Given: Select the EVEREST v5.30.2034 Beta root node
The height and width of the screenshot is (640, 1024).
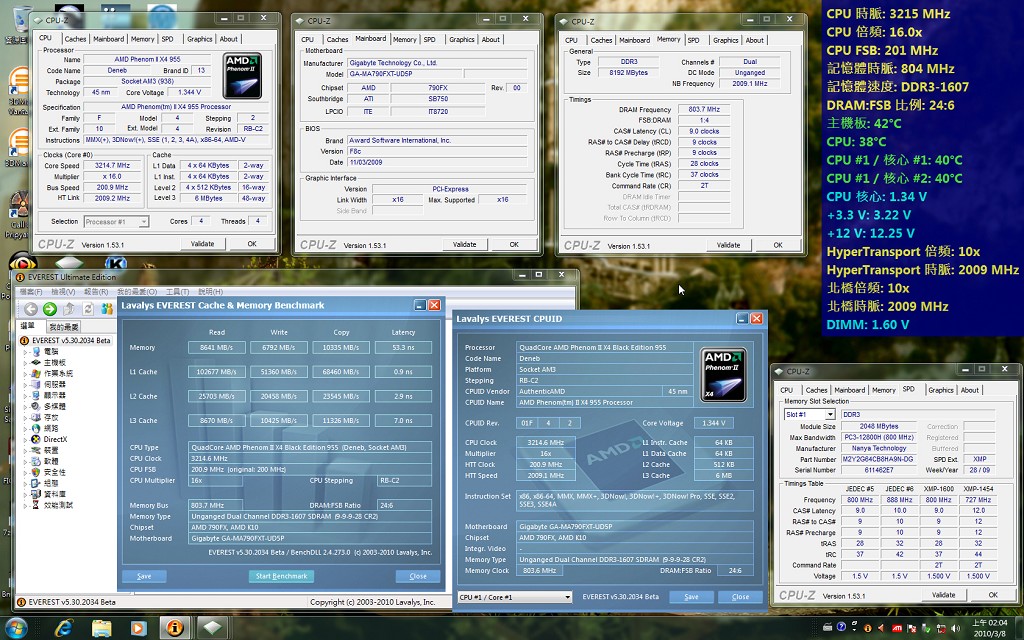Looking at the screenshot, I should (x=65, y=340).
